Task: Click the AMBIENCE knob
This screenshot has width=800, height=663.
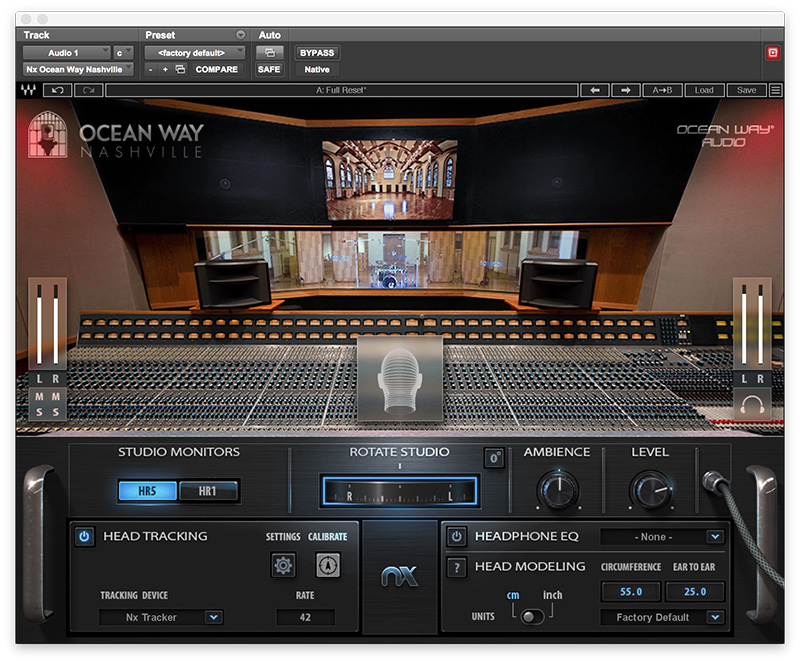Action: click(x=558, y=490)
